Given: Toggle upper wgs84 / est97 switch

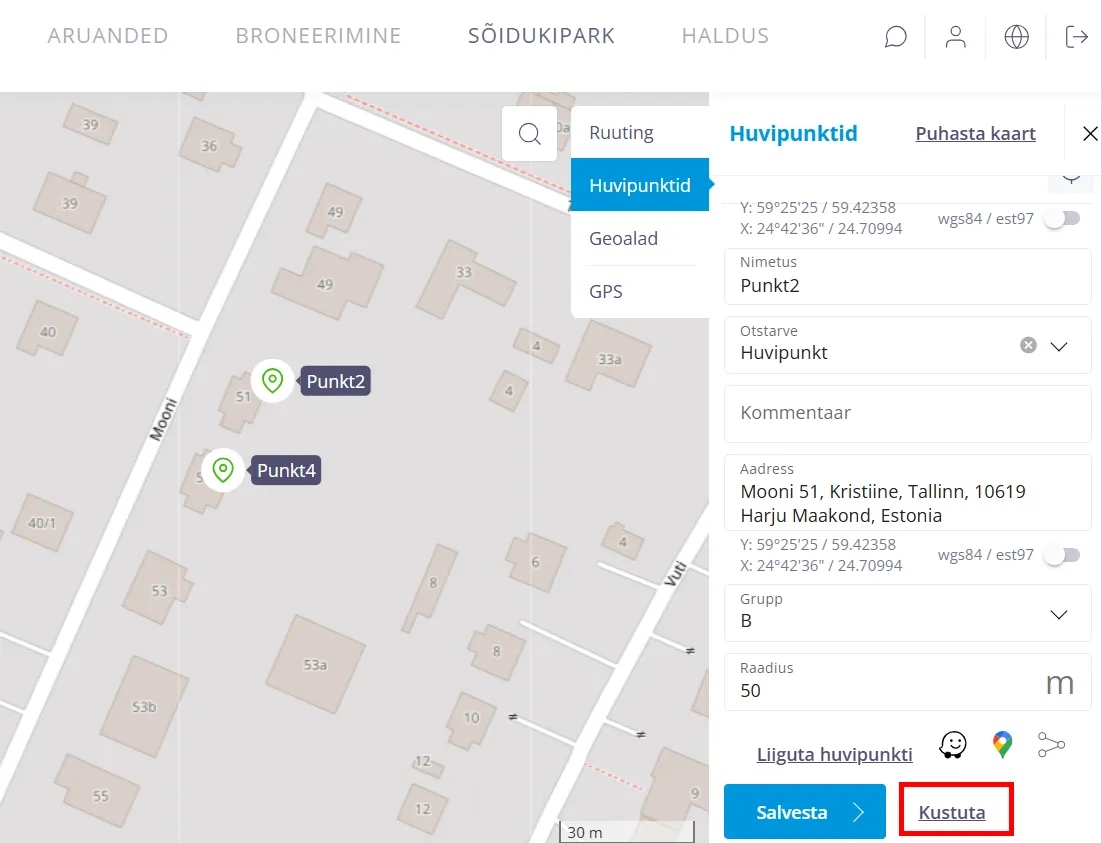Looking at the screenshot, I should [1061, 218].
